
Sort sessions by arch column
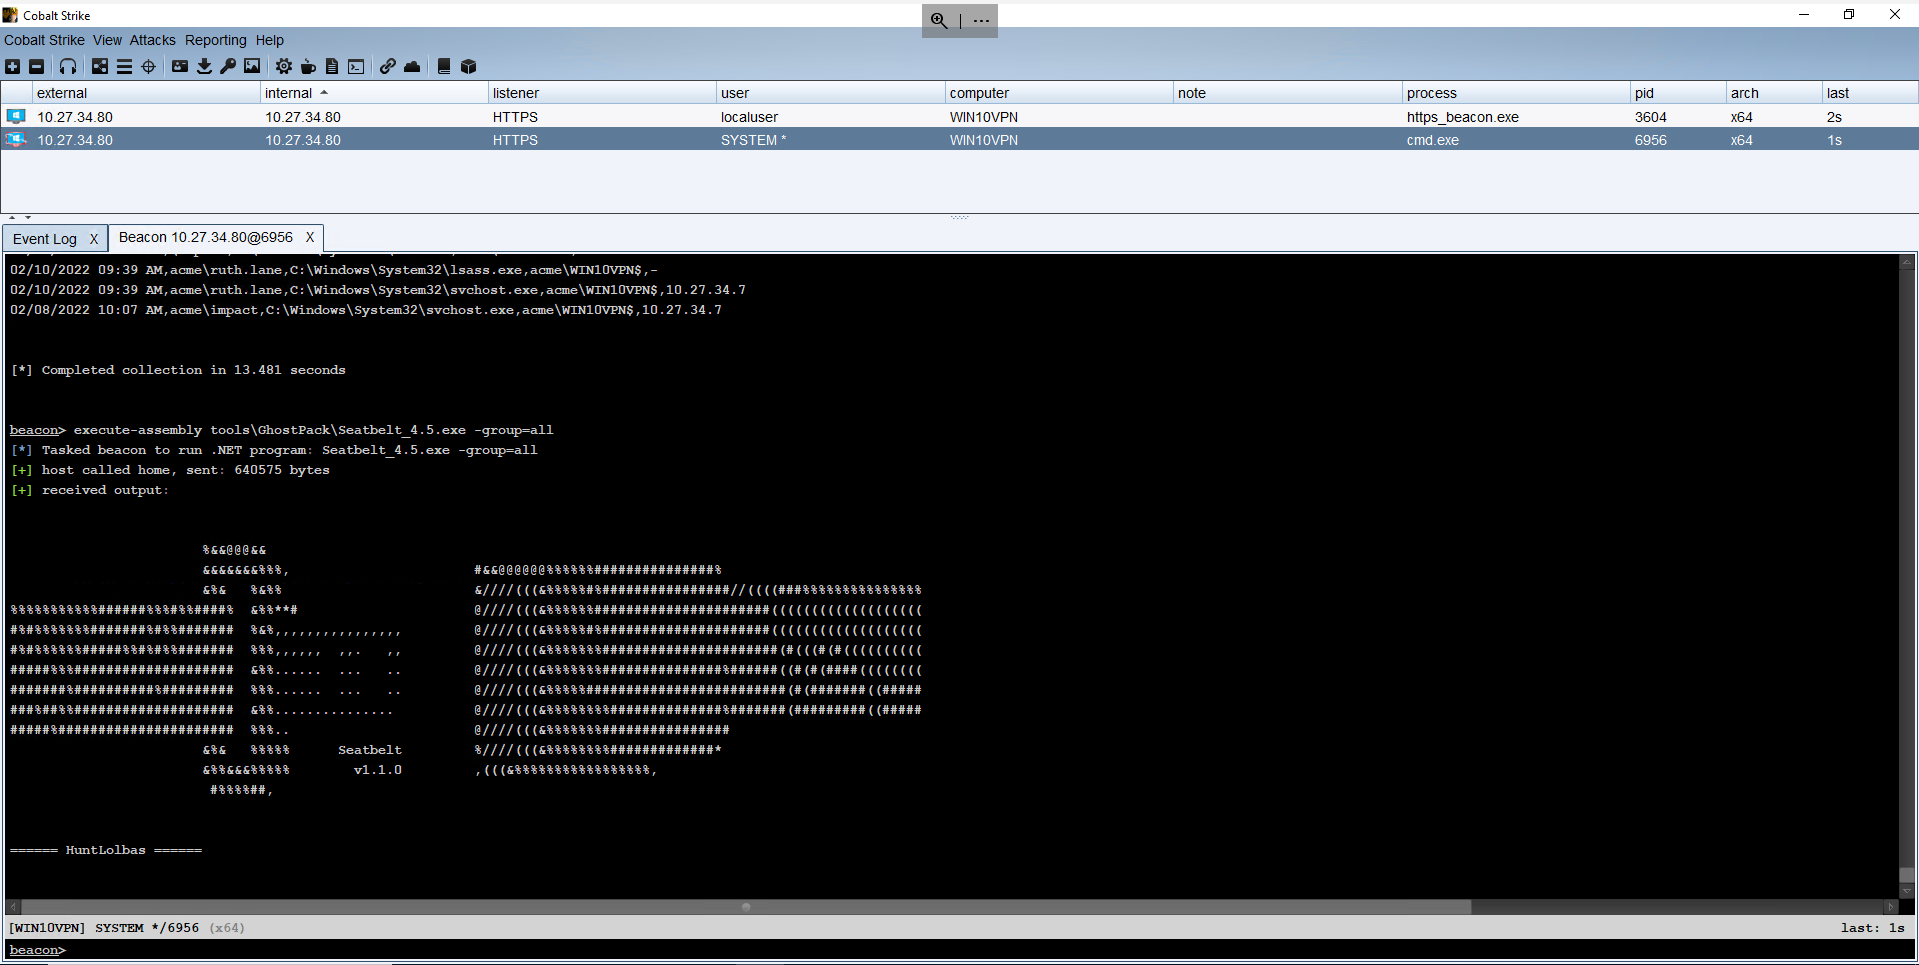1774,93
